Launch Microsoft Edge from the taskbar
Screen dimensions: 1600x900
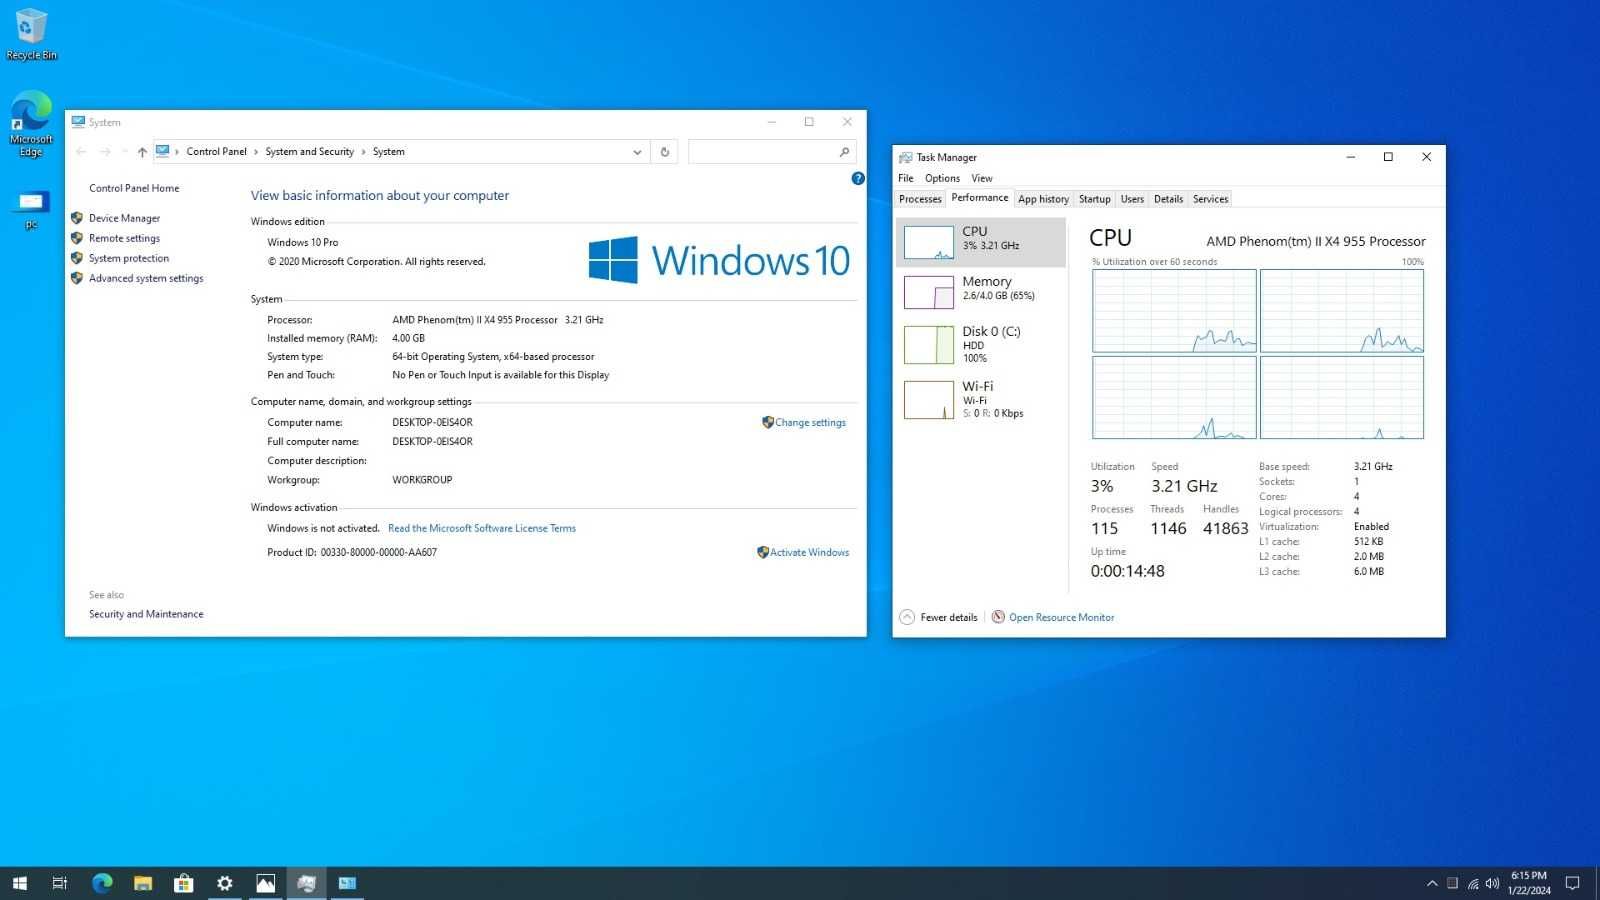click(102, 883)
